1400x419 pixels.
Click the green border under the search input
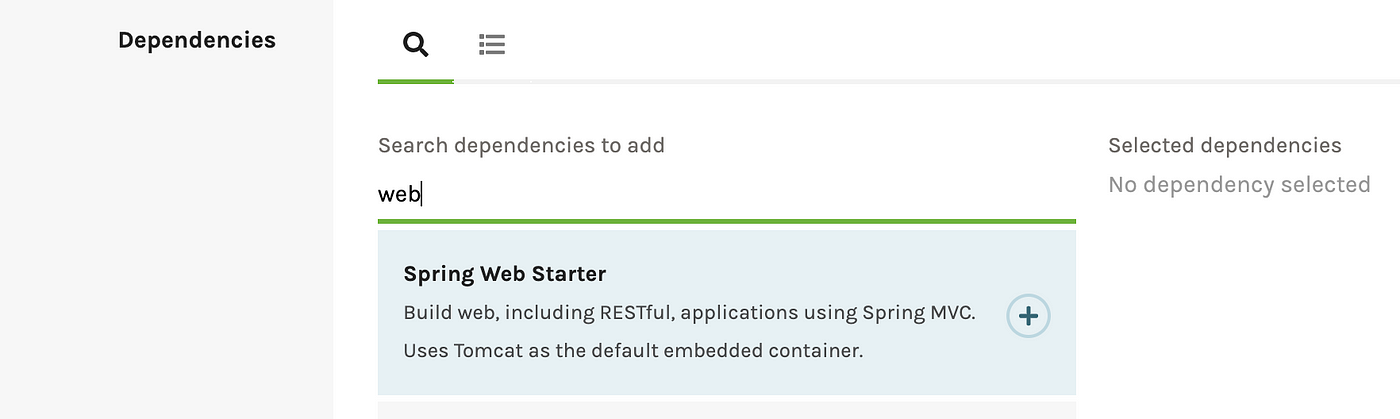tap(727, 221)
